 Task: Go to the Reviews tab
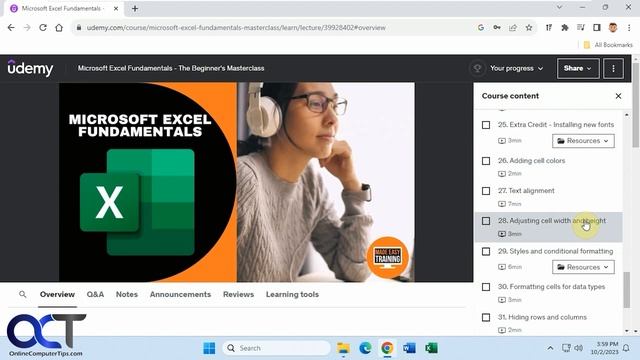coord(238,294)
